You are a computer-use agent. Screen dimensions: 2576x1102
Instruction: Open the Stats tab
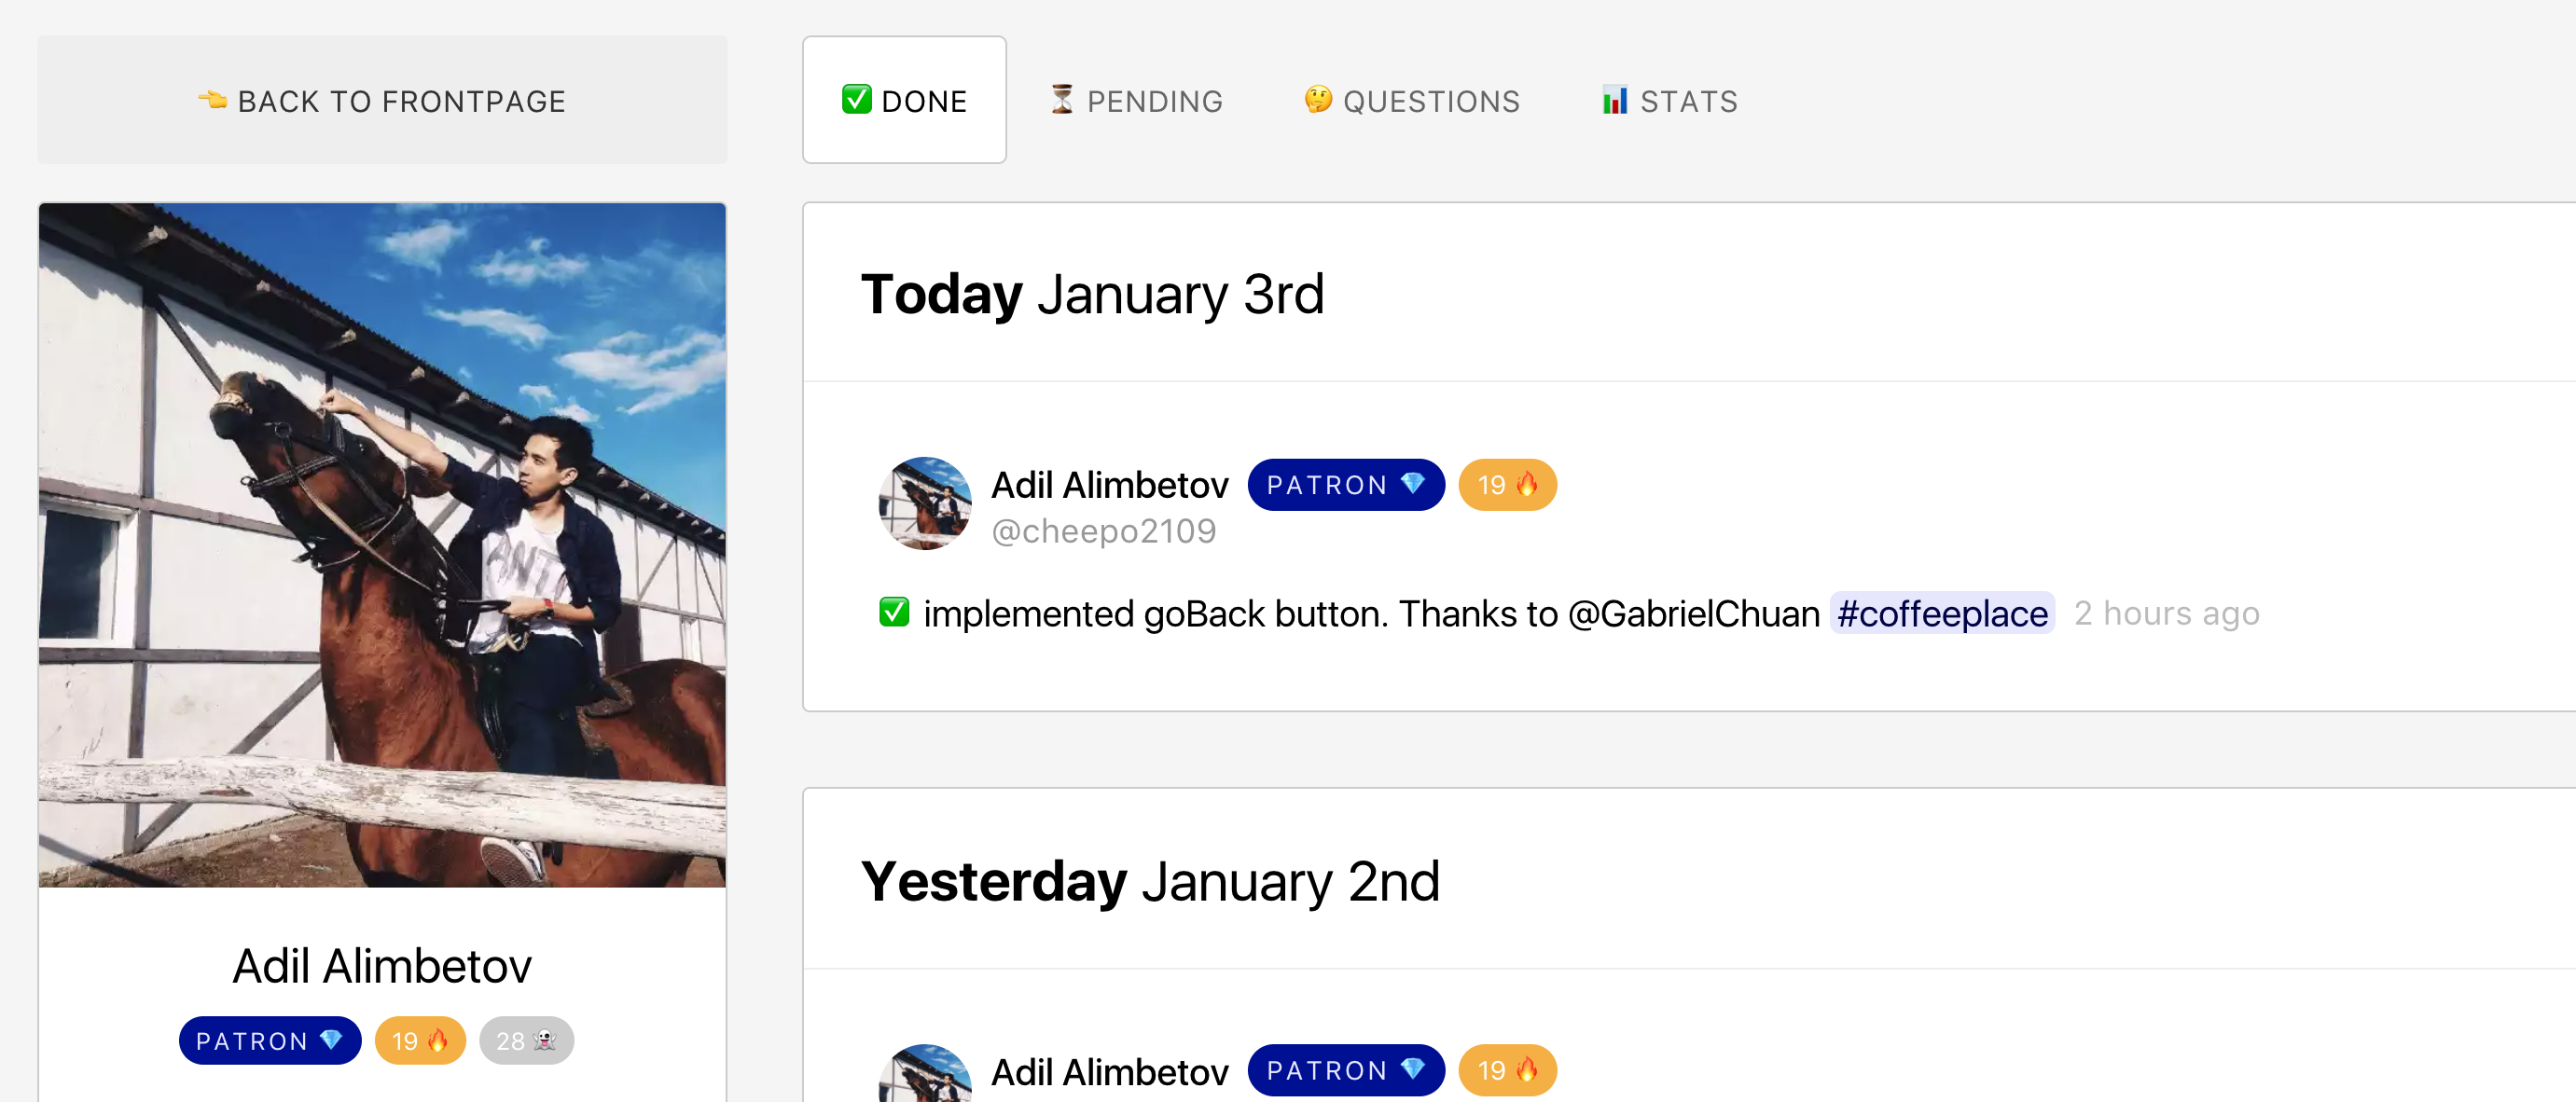coord(1670,100)
